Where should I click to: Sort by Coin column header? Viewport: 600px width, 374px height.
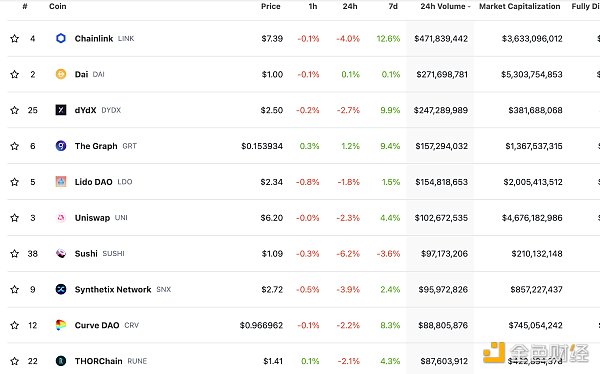[x=58, y=6]
